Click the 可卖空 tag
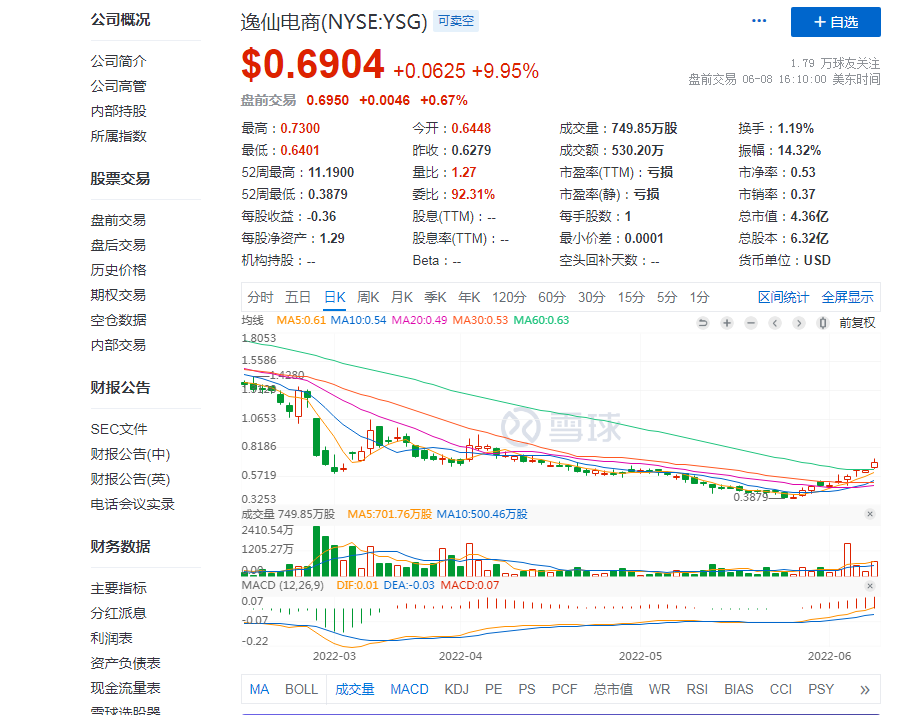The image size is (913, 715). click(456, 22)
